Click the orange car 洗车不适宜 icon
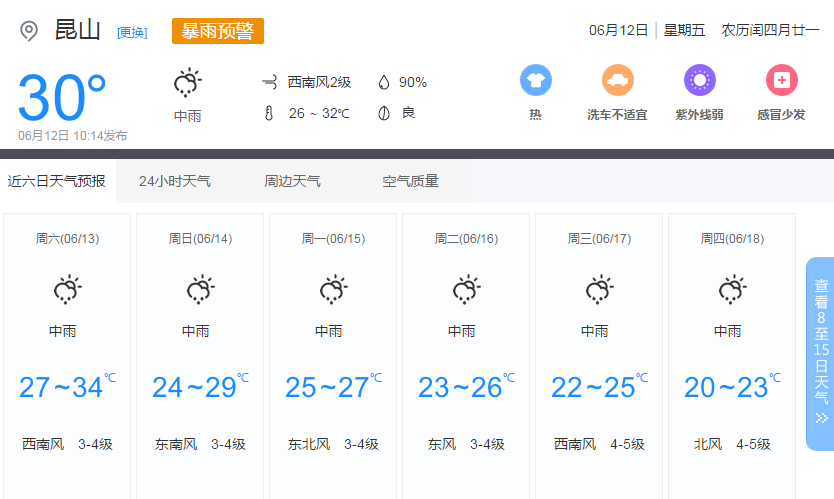 coord(617,80)
